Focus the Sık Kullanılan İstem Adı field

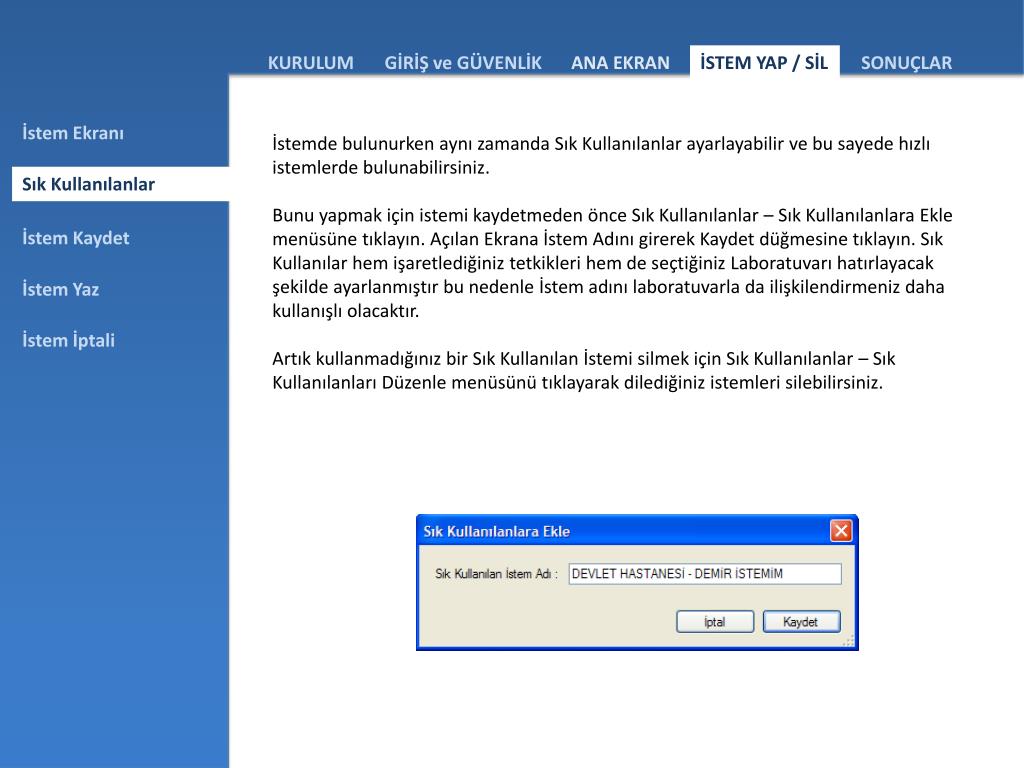pyautogui.click(x=705, y=573)
